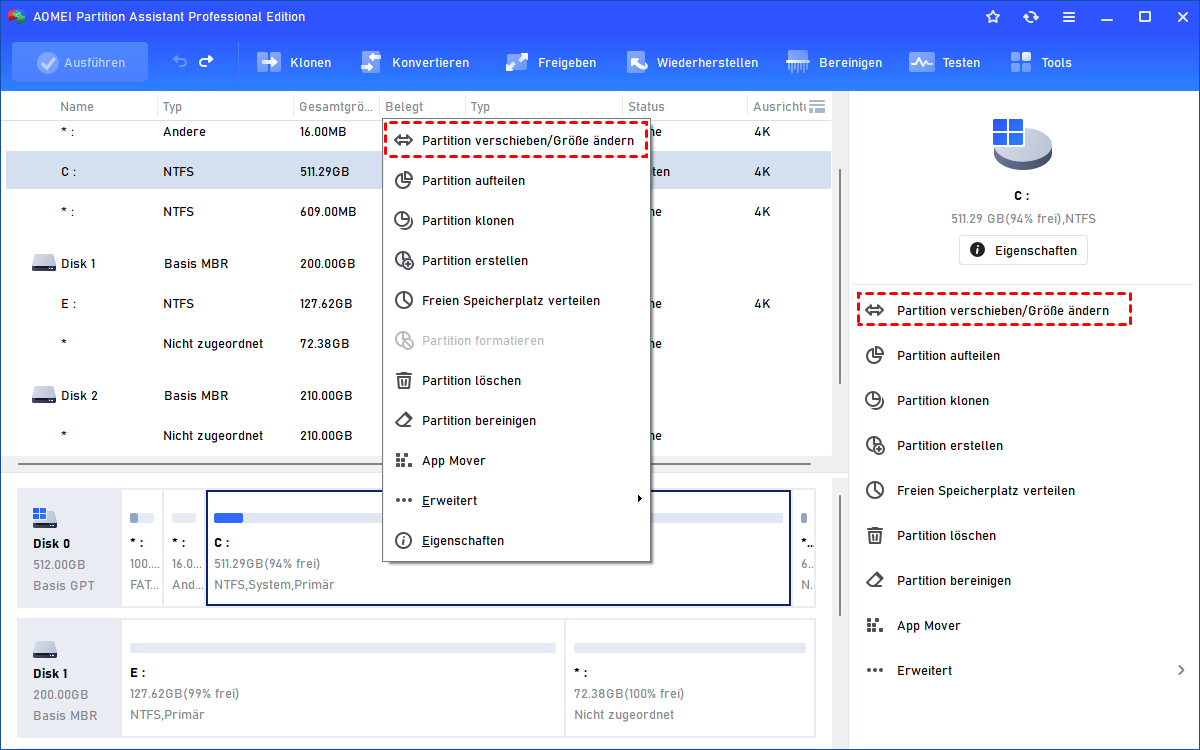Open the Wiederherstellen tool

coord(692,62)
